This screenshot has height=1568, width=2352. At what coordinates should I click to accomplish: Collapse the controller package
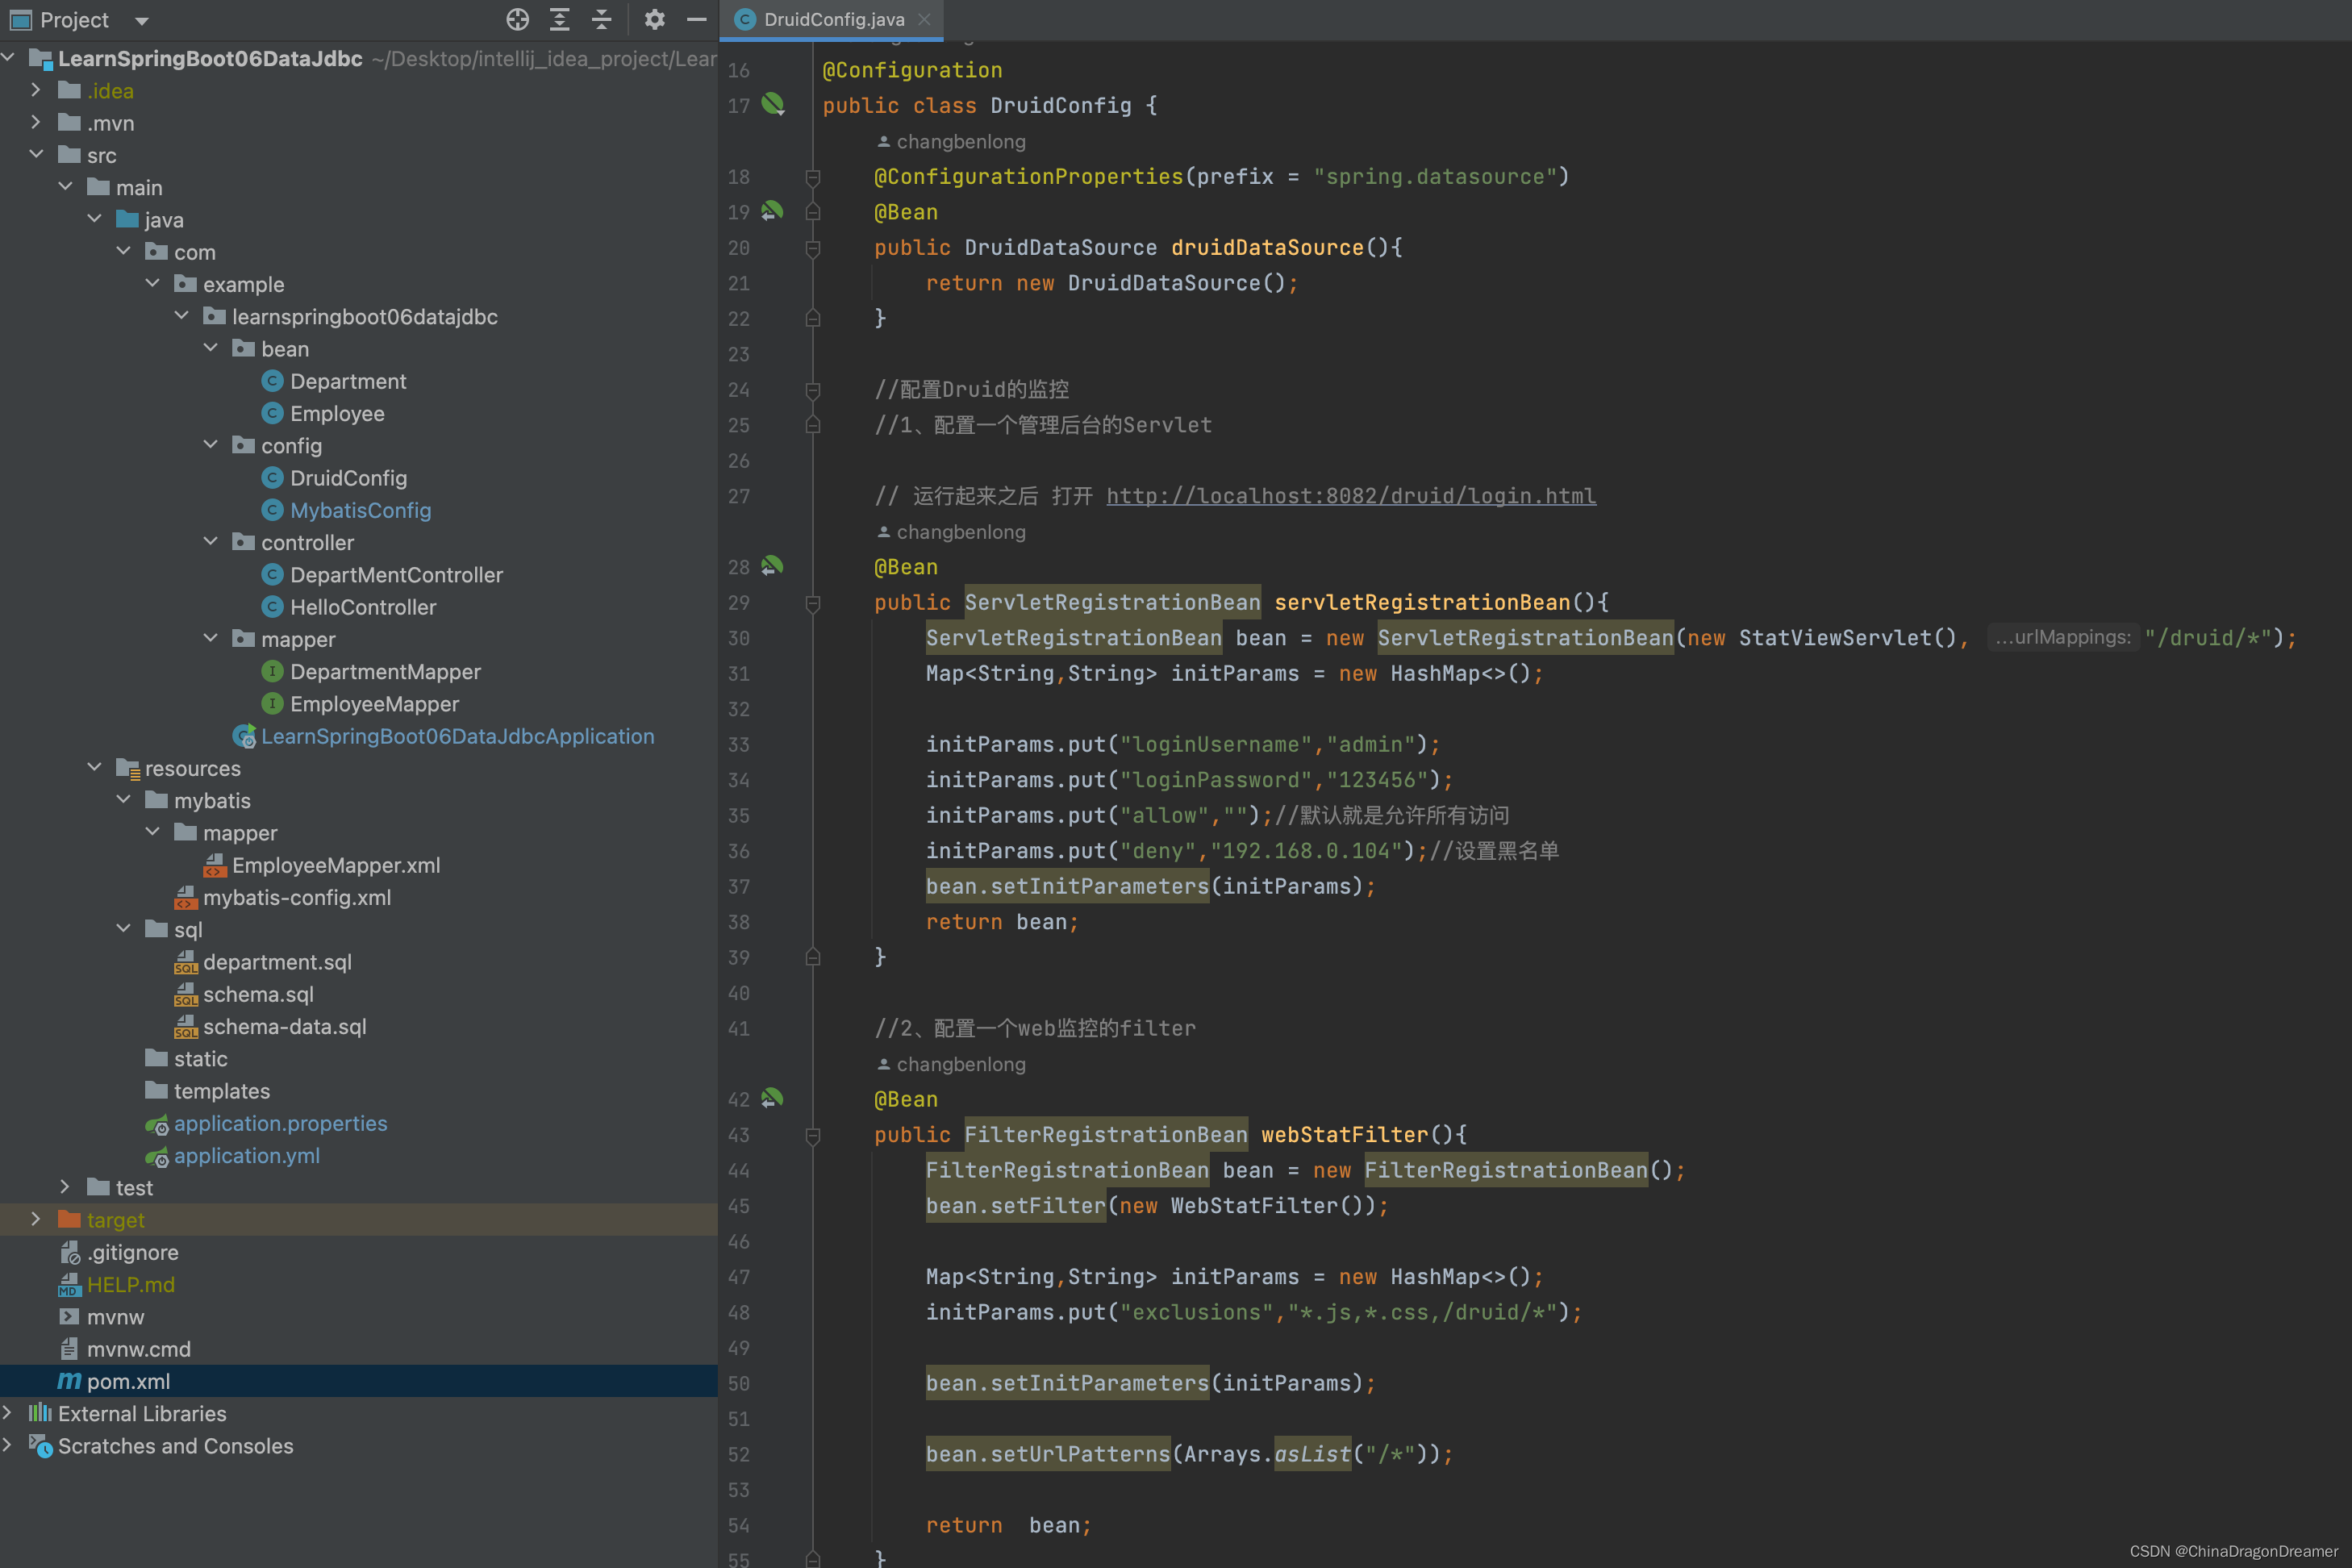click(x=210, y=542)
